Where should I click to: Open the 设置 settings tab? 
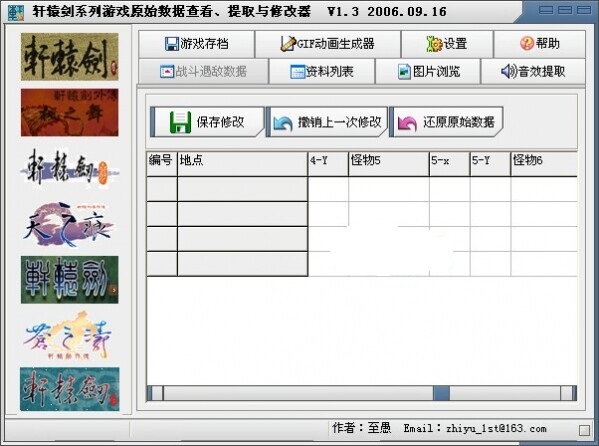[447, 44]
